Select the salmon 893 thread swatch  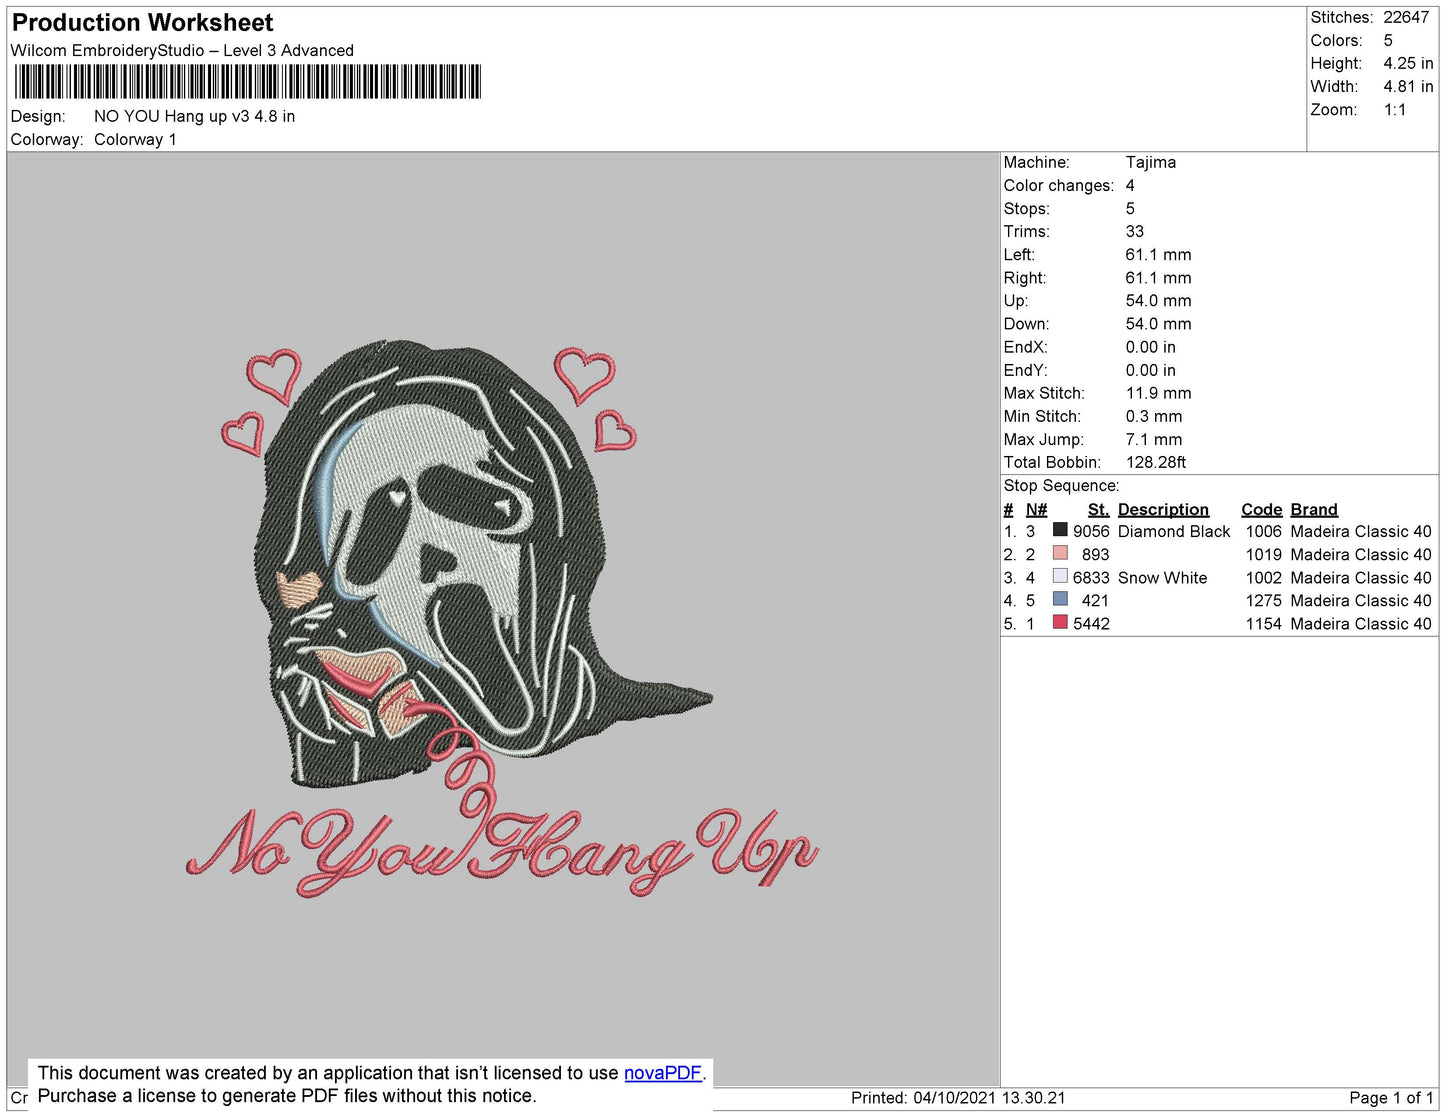coord(1060,553)
